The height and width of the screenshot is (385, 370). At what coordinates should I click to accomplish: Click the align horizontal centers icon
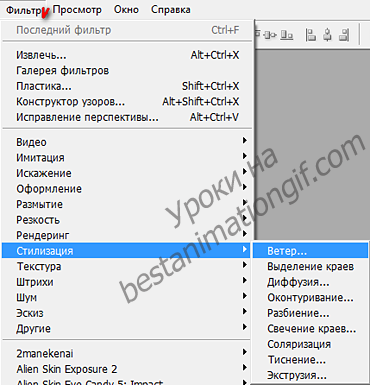click(327, 35)
